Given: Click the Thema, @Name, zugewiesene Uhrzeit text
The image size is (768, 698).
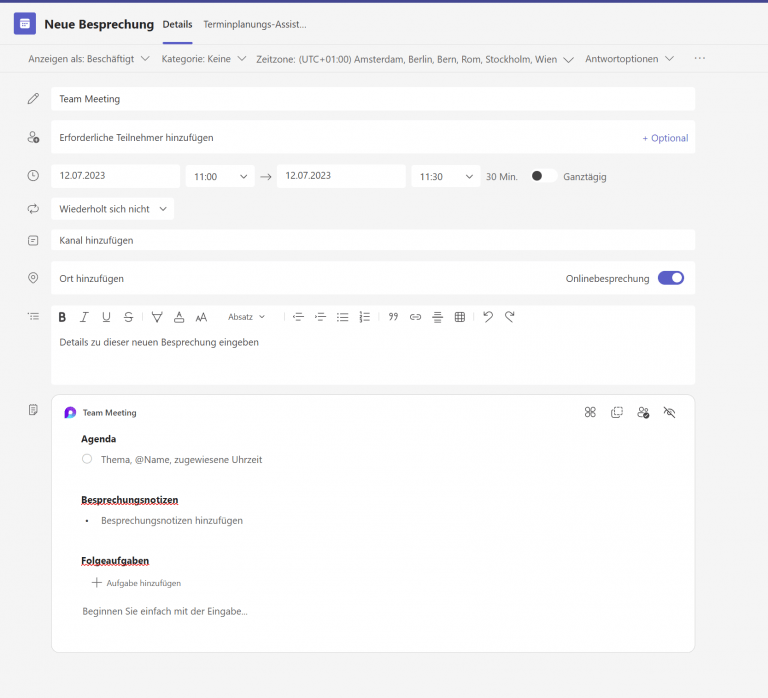Looking at the screenshot, I should pos(181,459).
